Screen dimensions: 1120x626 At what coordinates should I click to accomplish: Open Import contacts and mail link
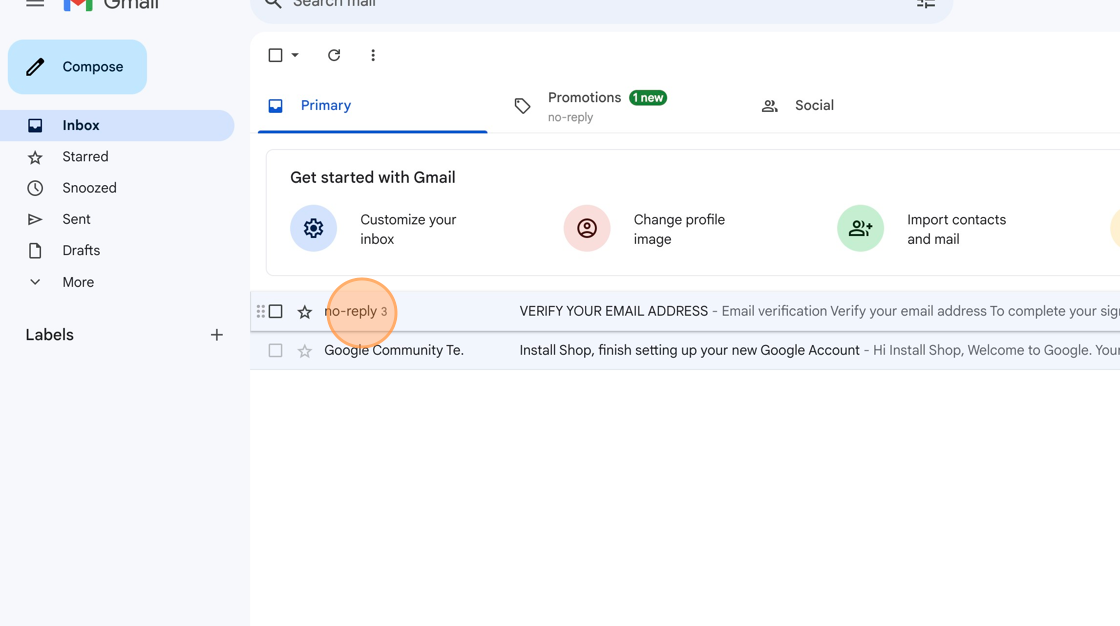click(x=956, y=229)
